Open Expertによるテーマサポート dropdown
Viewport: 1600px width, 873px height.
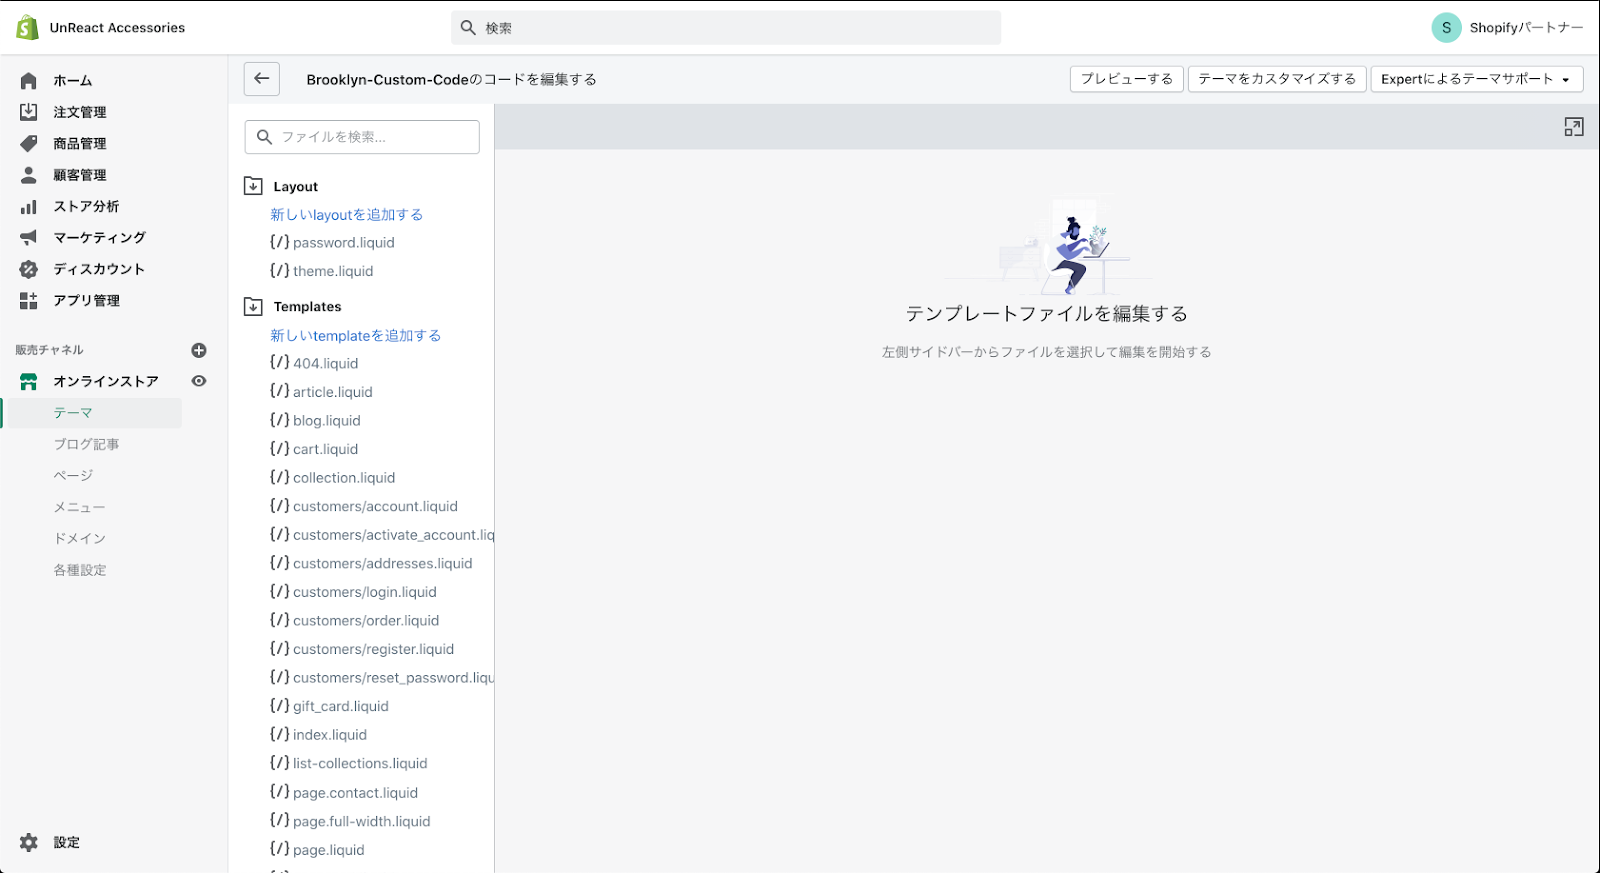point(1476,79)
